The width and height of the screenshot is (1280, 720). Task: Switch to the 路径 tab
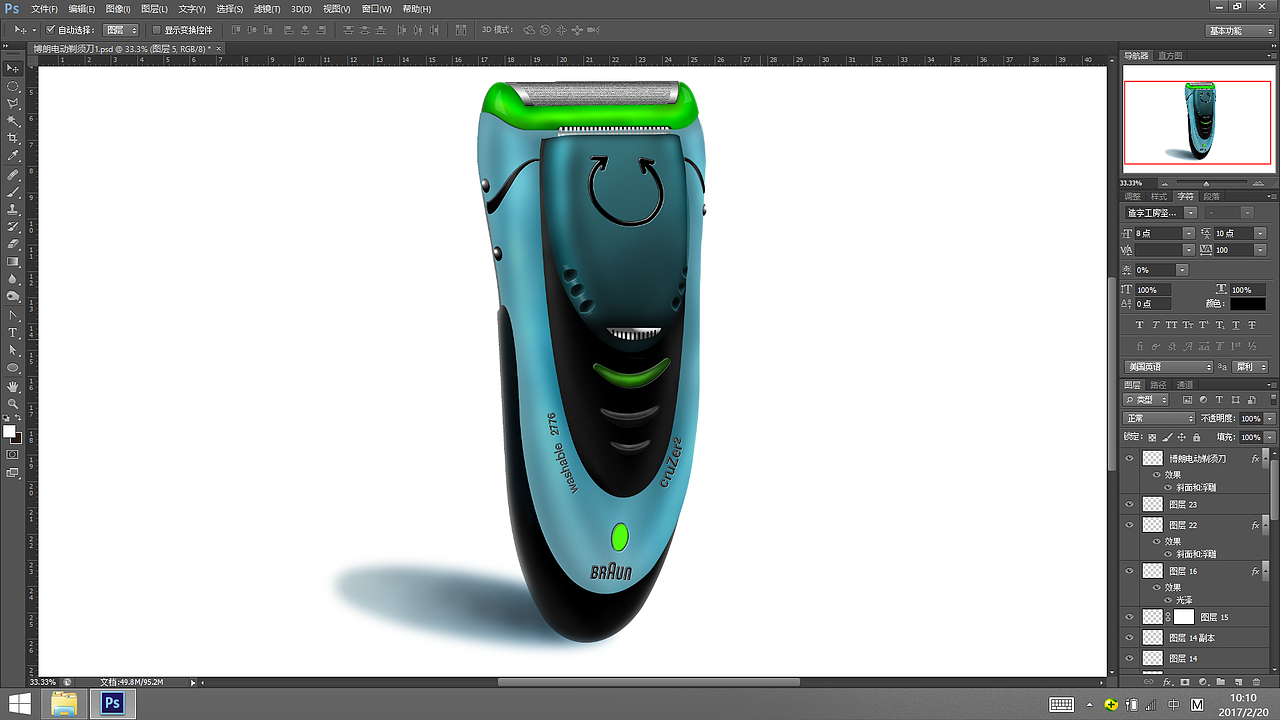[x=1158, y=385]
